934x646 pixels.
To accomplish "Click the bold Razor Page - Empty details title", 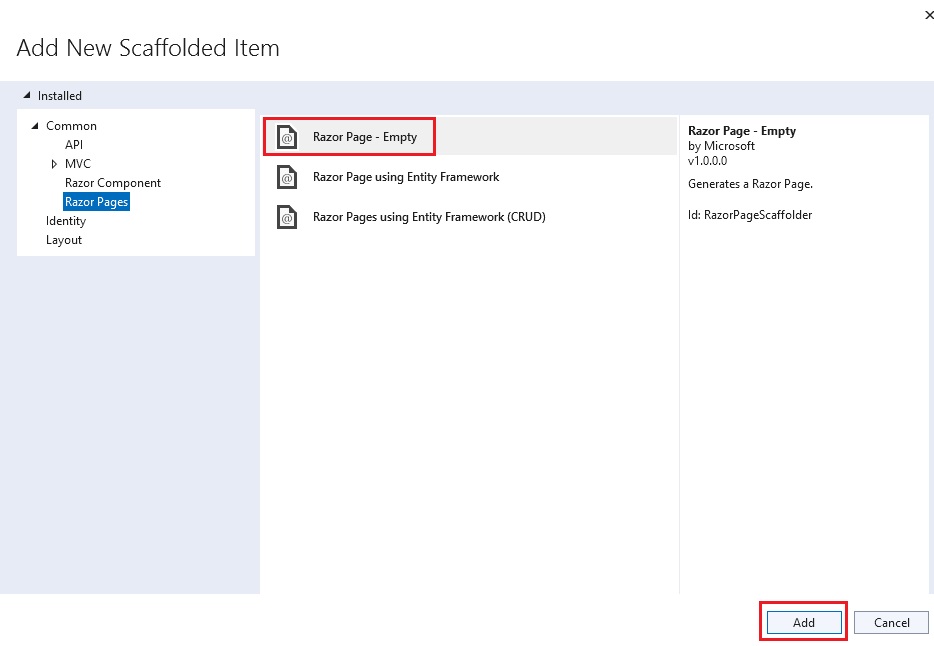I will pyautogui.click(x=742, y=131).
